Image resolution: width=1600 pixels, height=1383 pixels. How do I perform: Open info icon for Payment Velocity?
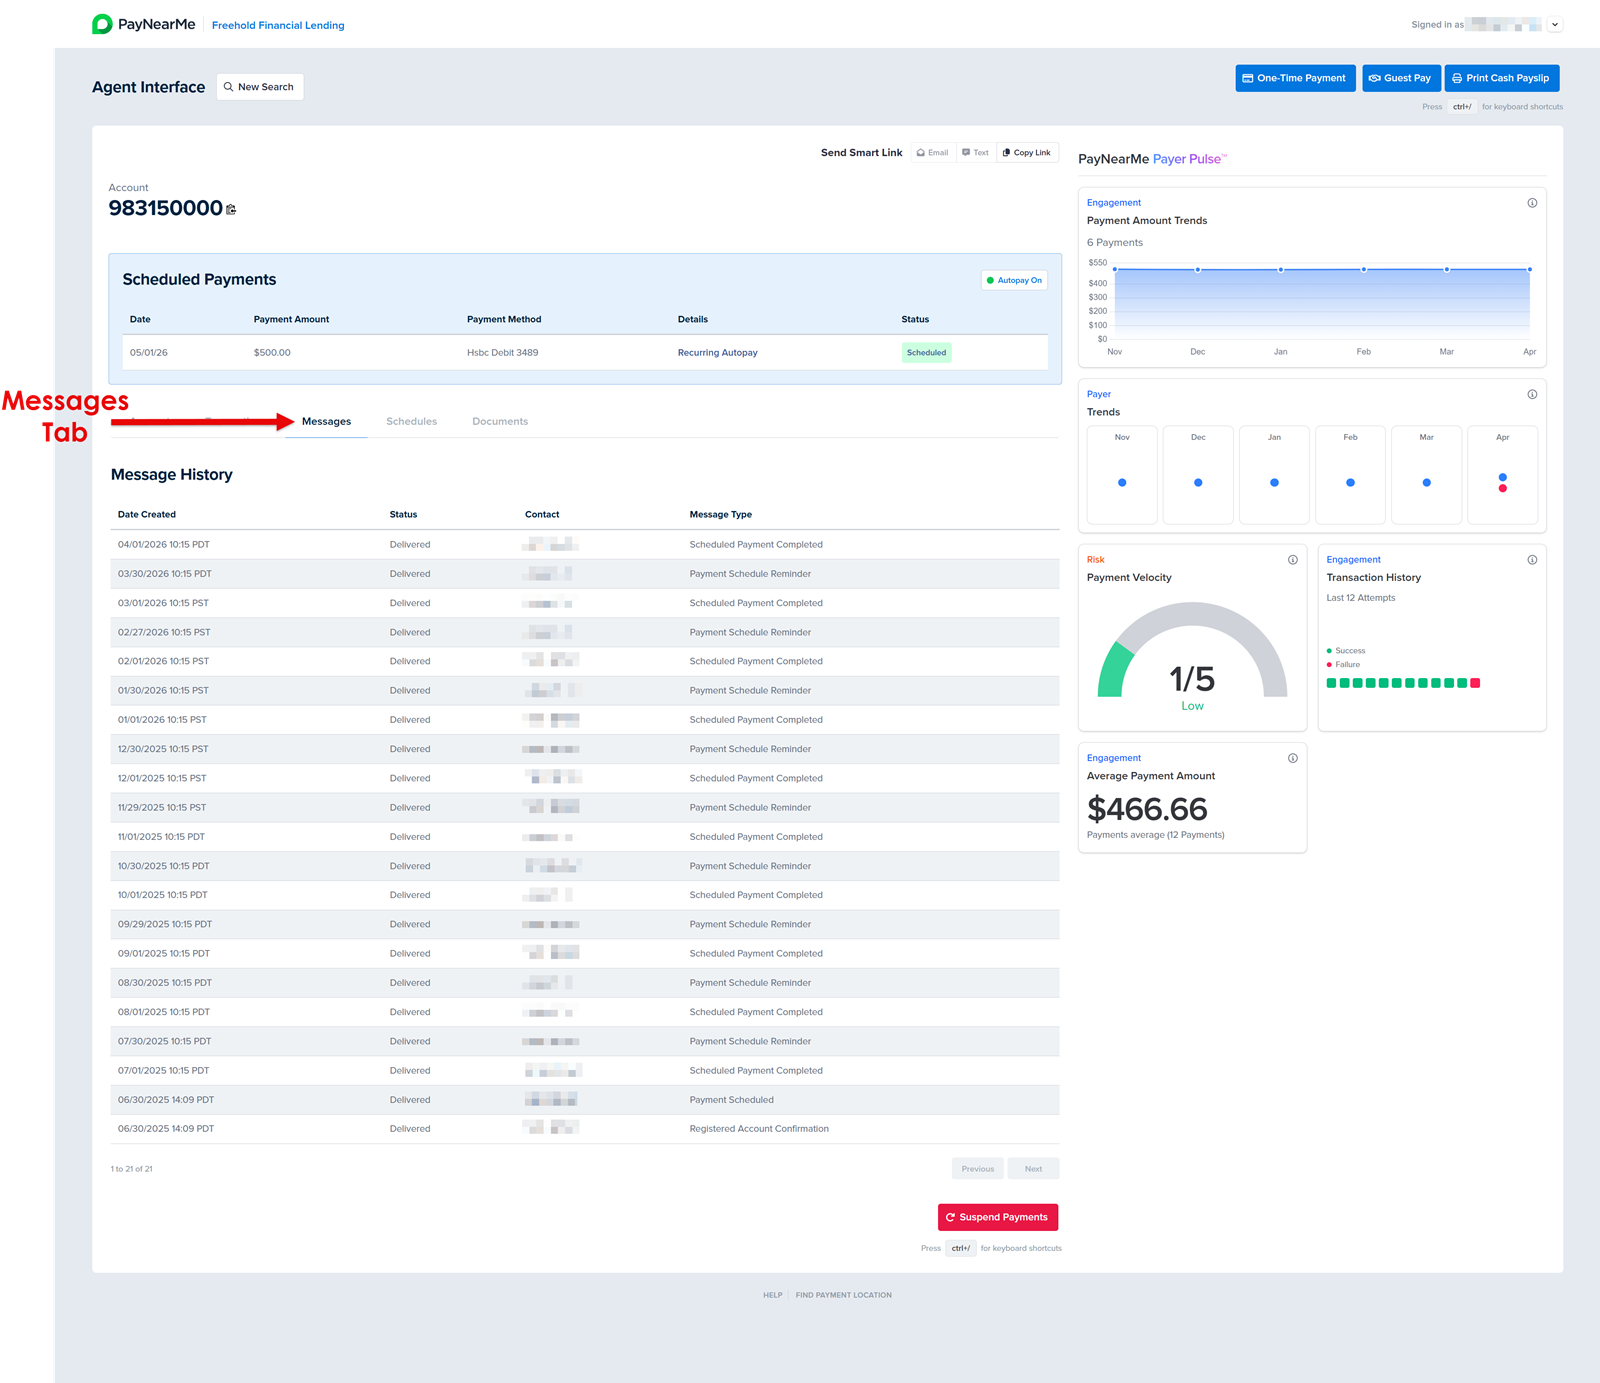tap(1292, 560)
